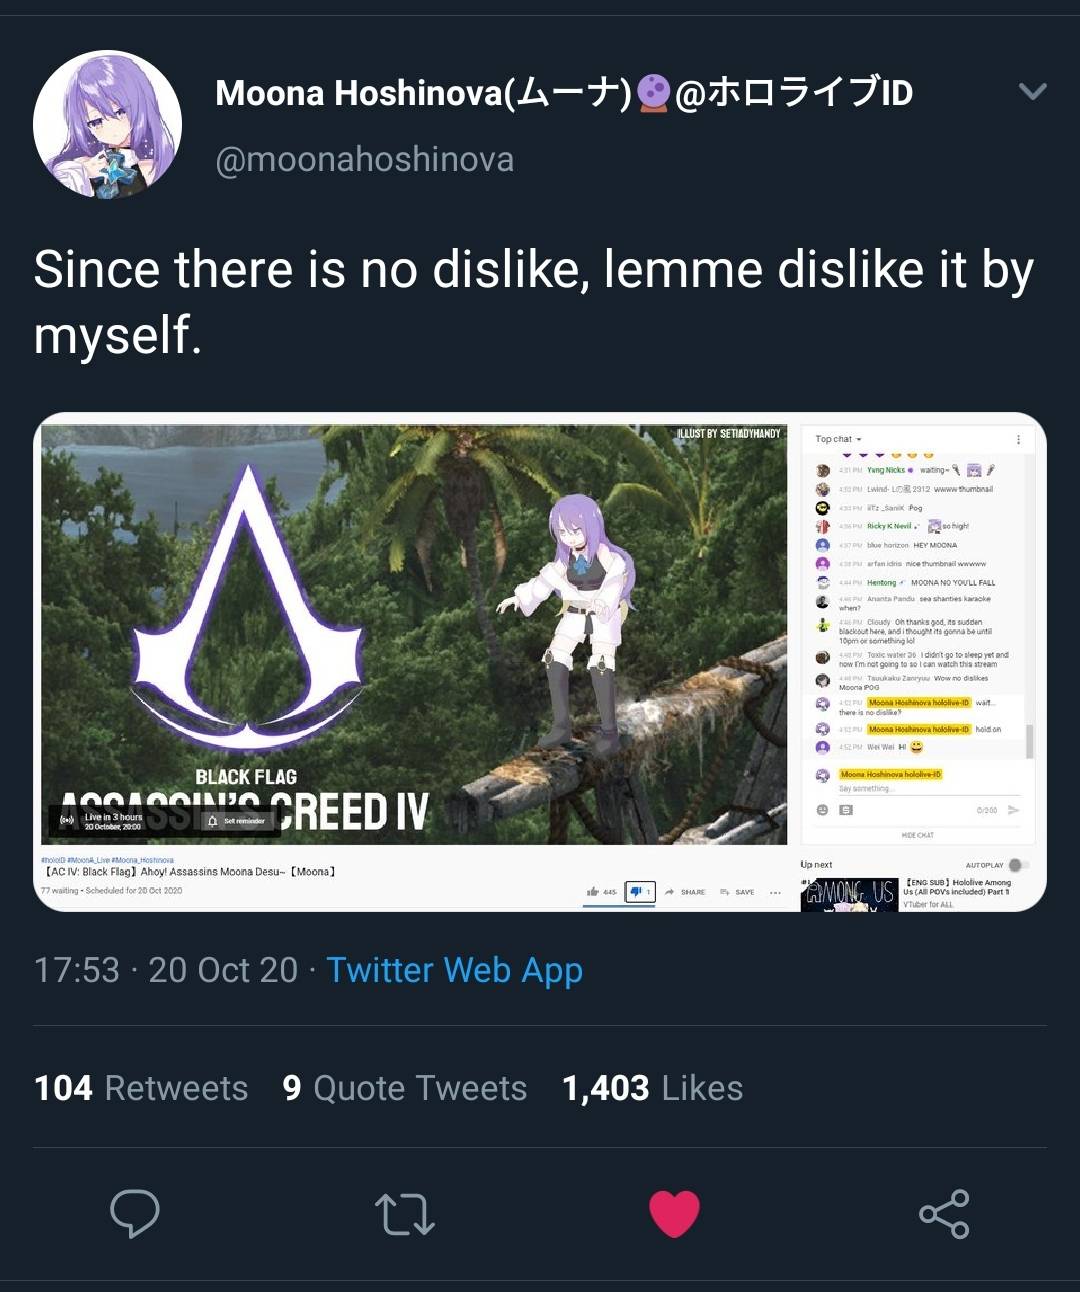The image size is (1080, 1292).
Task: Open the Top chat dropdown
Action: point(837,438)
